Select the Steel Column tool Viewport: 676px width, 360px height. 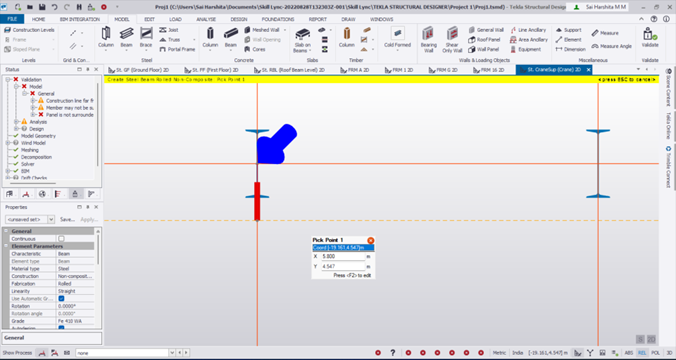[106, 37]
